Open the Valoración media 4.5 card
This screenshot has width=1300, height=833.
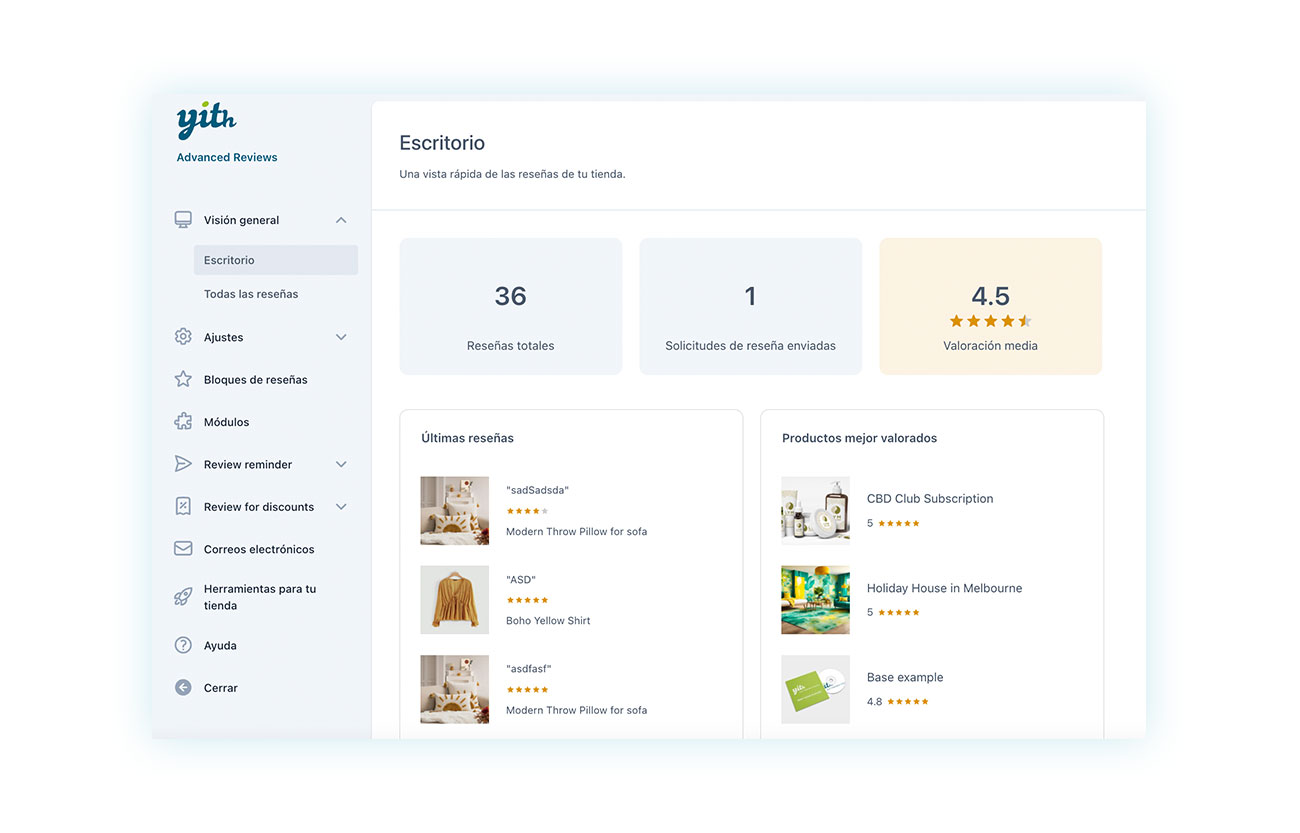991,306
